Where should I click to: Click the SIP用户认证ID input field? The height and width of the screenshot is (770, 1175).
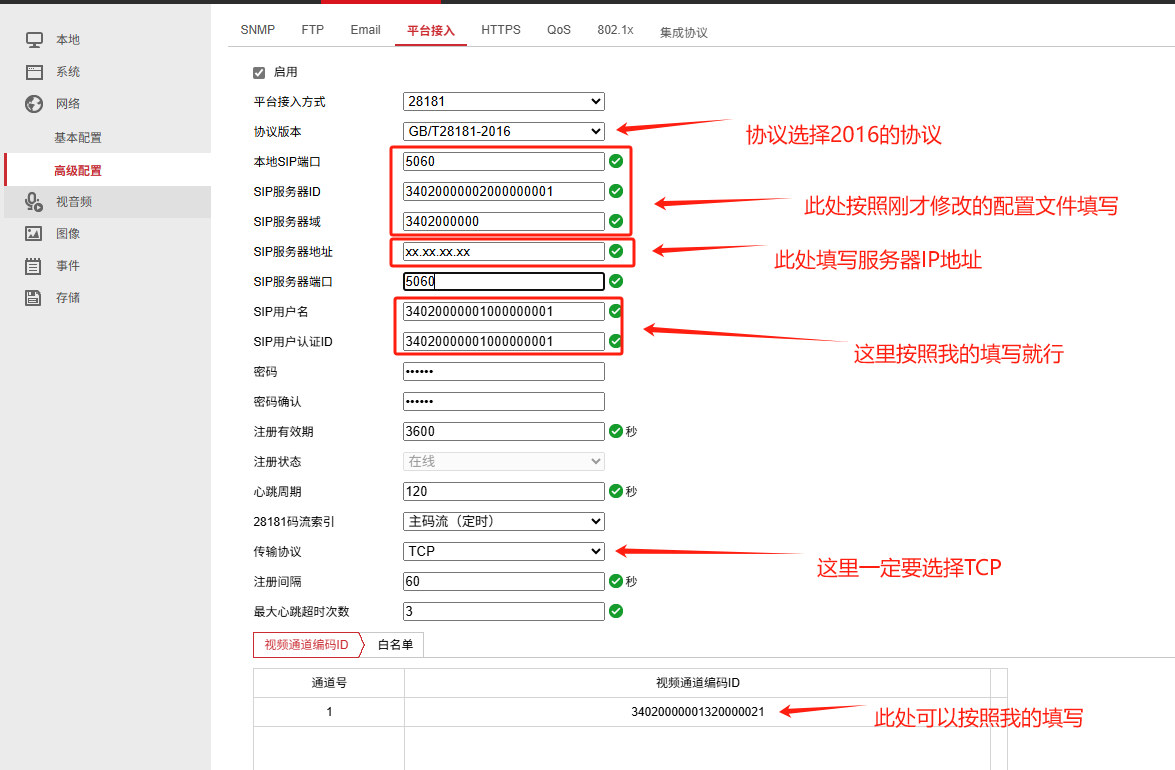click(x=504, y=341)
